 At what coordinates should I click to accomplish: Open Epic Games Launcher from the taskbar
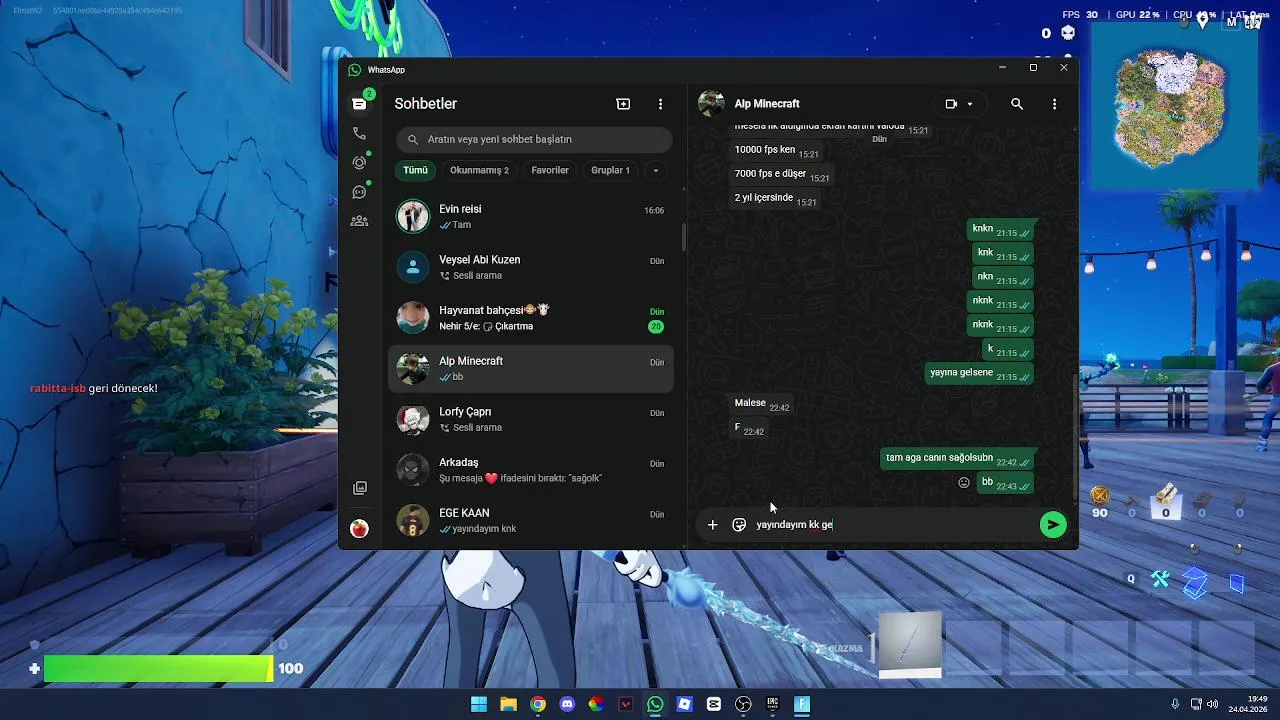click(772, 704)
